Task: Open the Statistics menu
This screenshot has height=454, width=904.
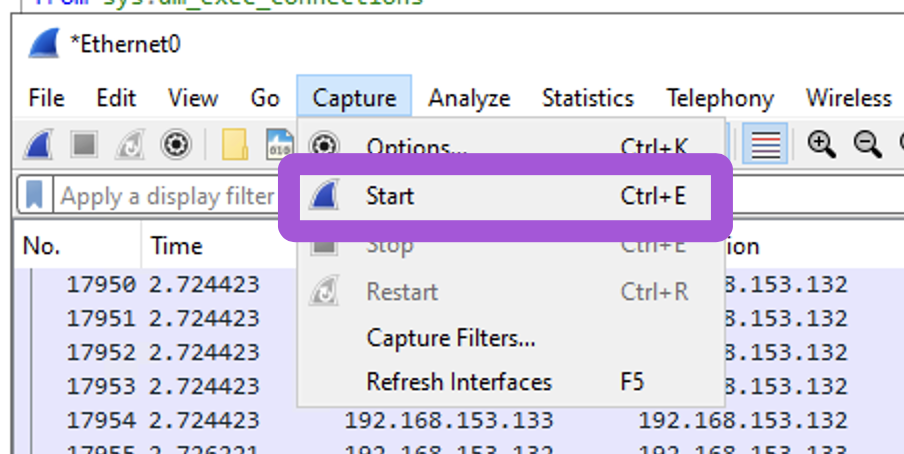Action: 587,98
